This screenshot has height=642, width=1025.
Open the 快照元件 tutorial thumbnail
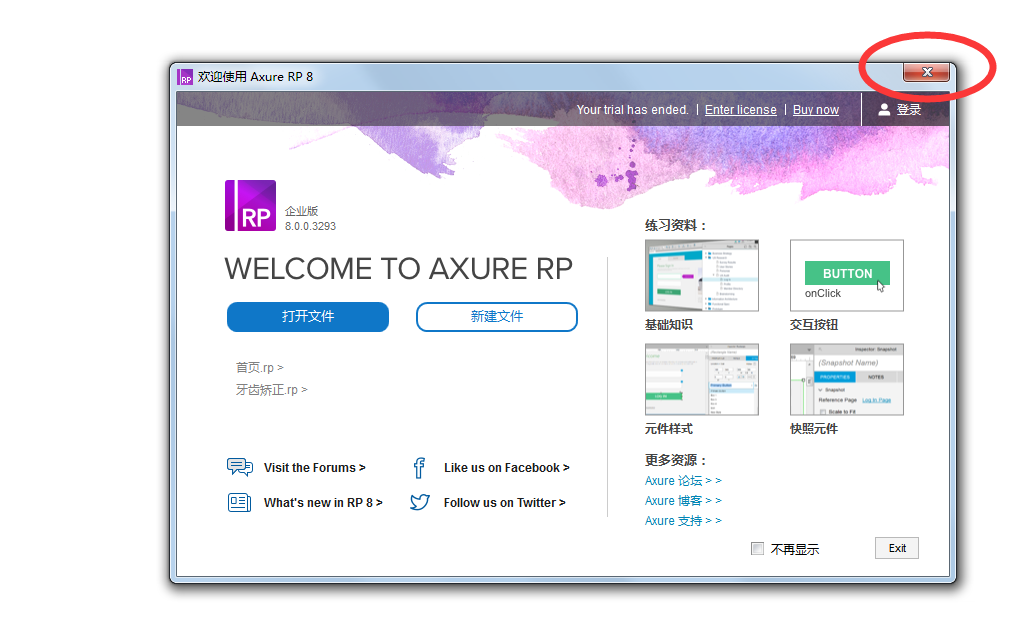847,379
